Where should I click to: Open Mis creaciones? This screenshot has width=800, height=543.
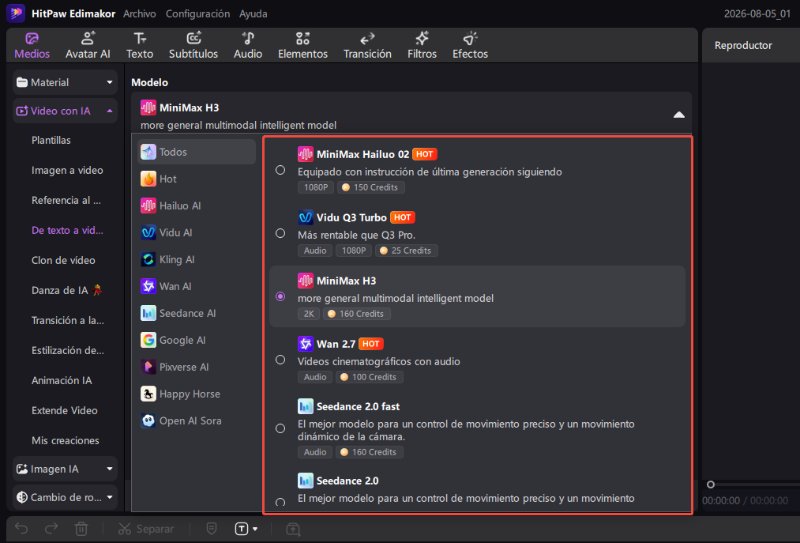65,440
